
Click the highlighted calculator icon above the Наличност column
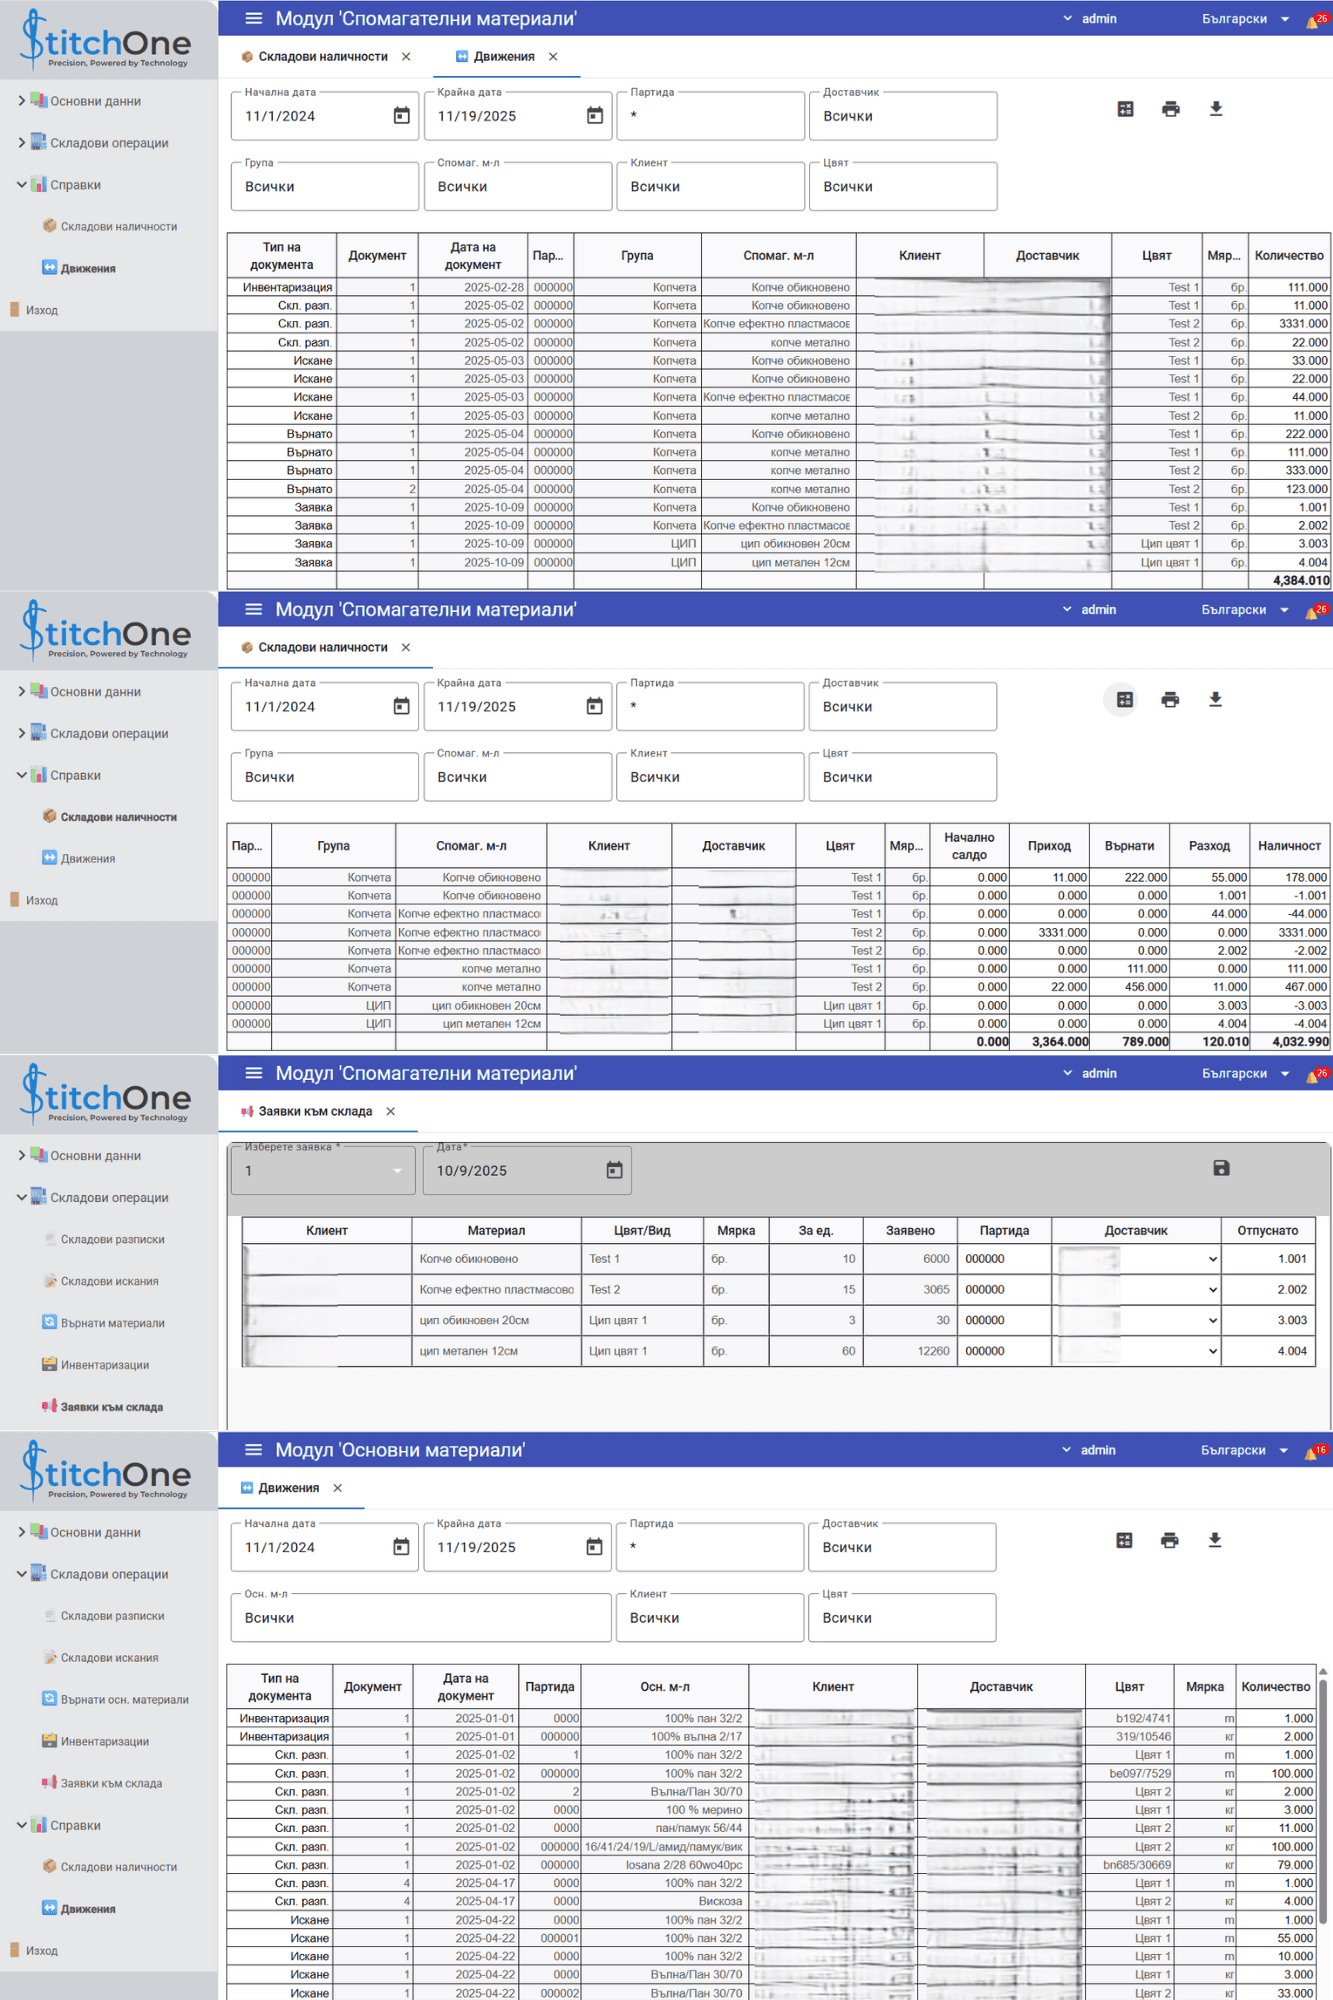click(1125, 700)
